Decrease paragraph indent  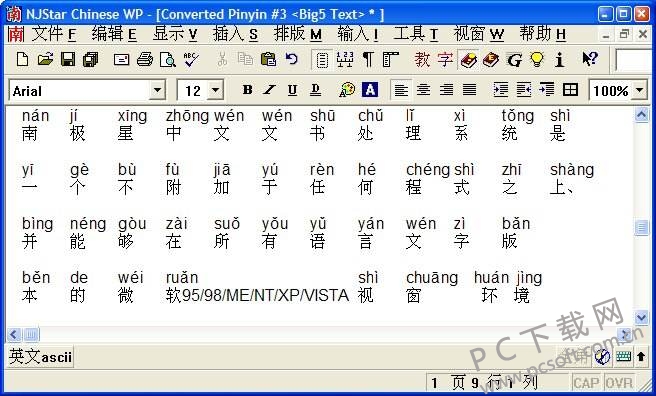(x=523, y=89)
